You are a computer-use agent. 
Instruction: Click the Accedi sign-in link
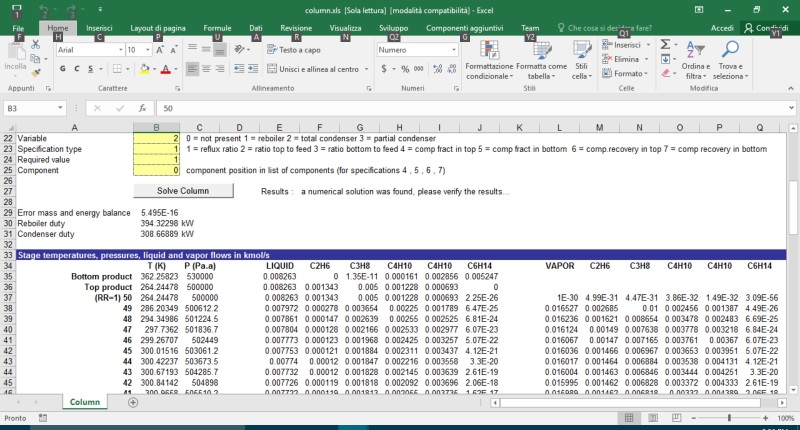[722, 28]
